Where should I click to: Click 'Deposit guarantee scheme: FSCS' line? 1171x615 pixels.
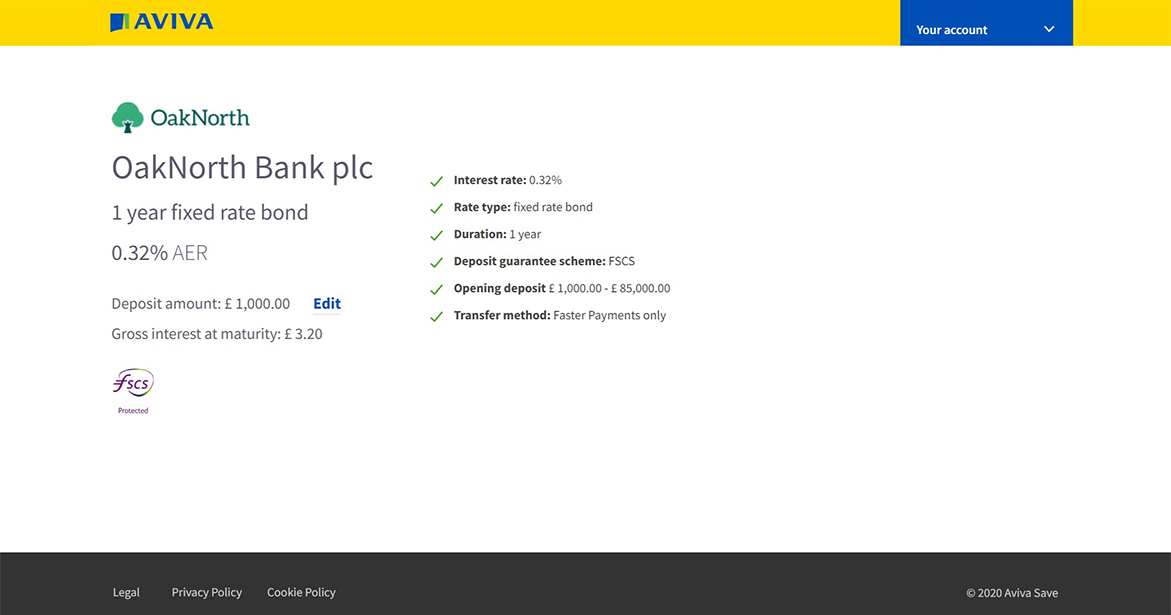coord(544,261)
